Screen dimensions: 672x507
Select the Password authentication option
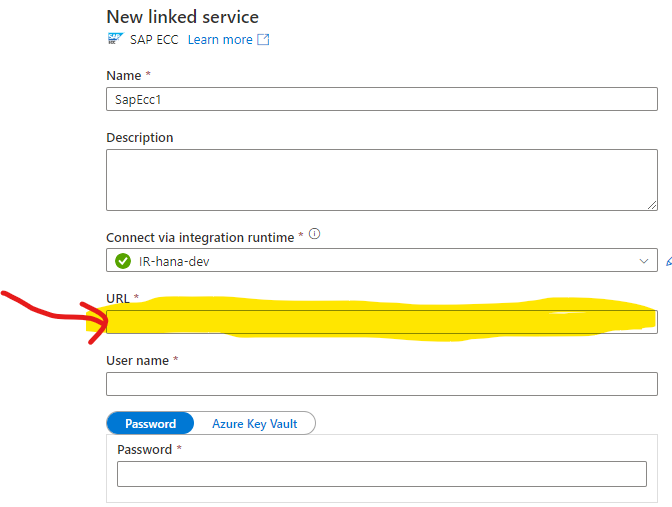[150, 423]
